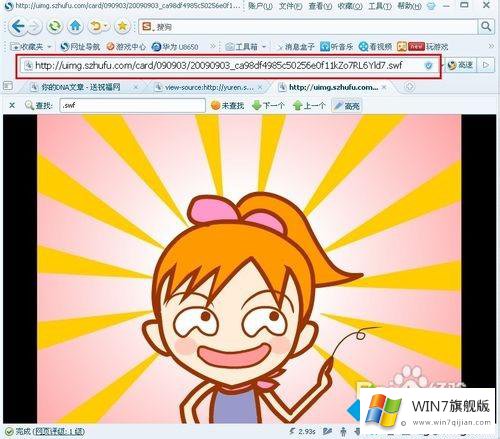The height and width of the screenshot is (439, 500).
Task: Click the forward navigation arrow
Action: [x=34, y=27]
